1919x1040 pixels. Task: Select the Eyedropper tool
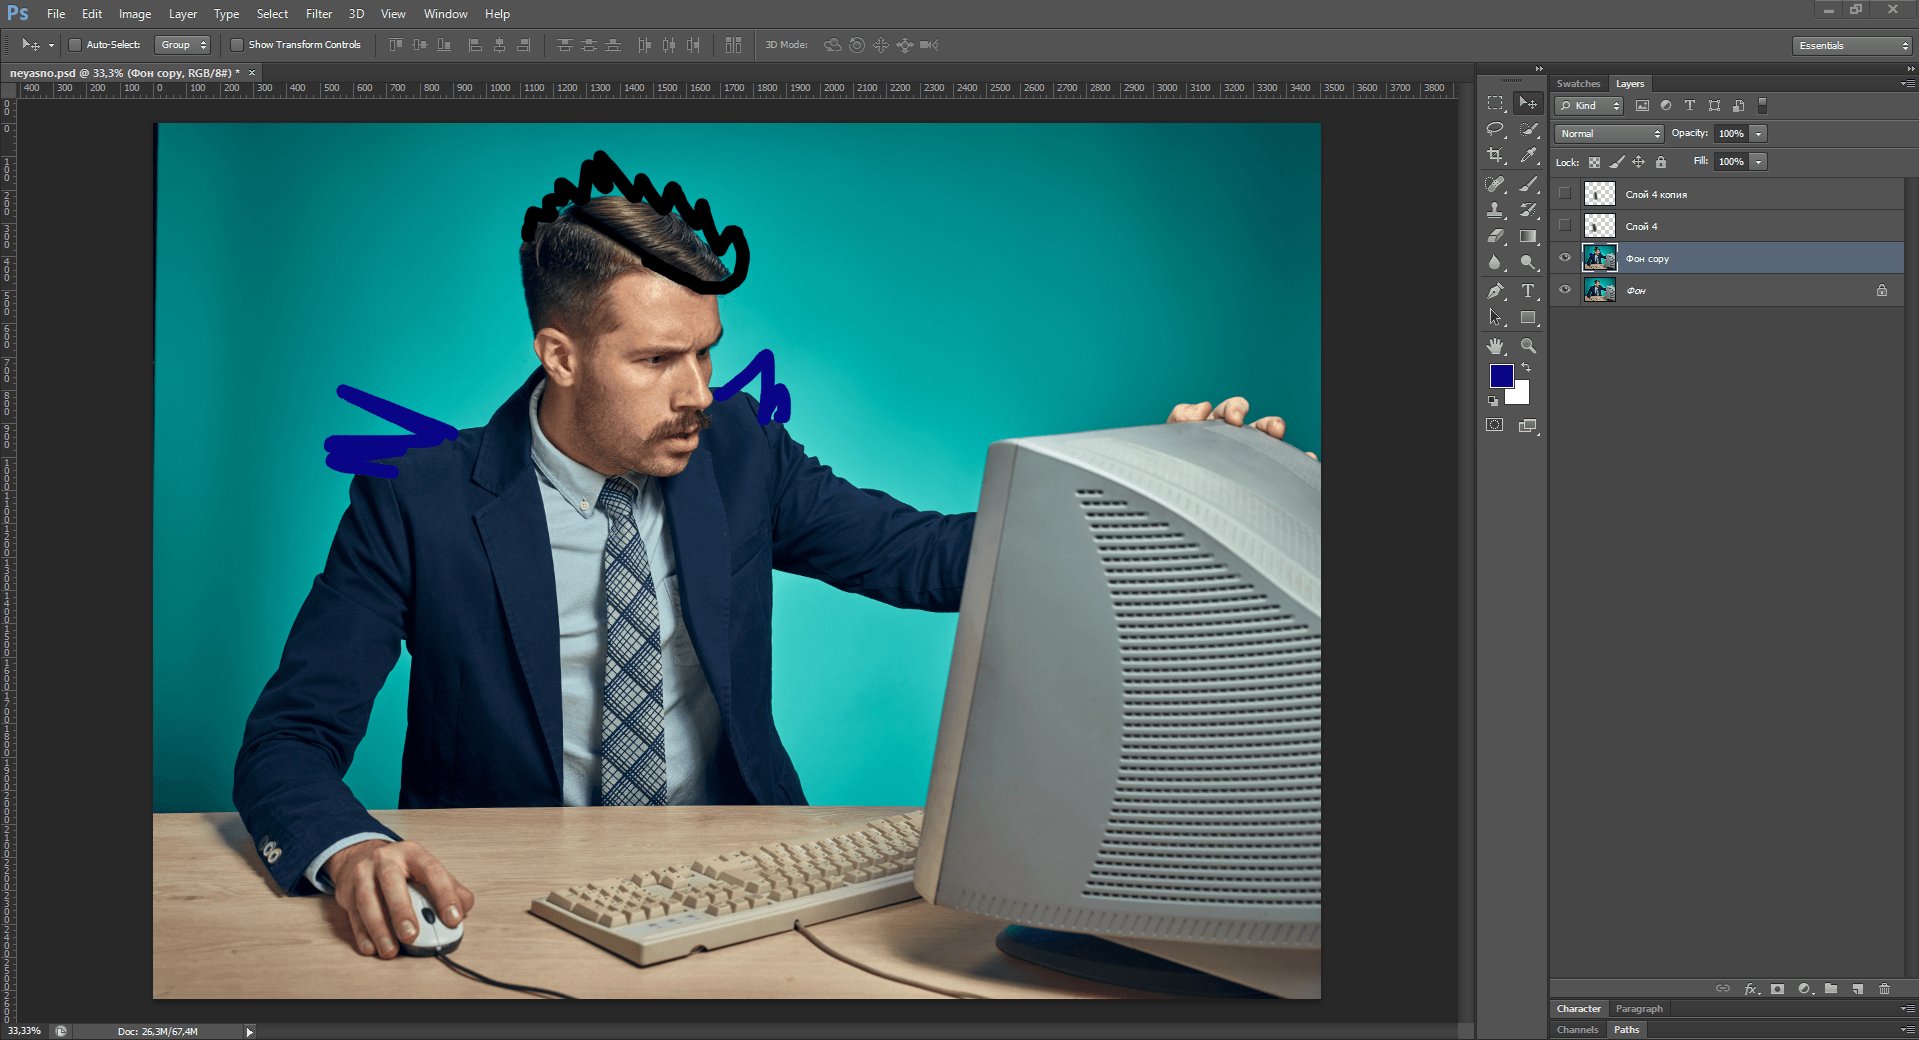click(1528, 155)
